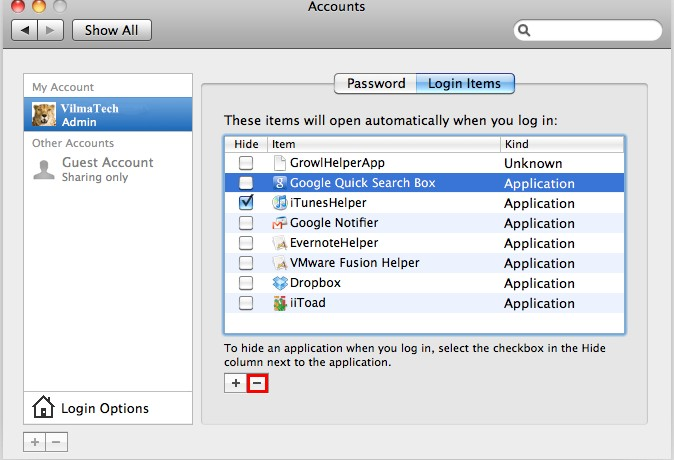This screenshot has height=460, width=674.
Task: Click the iTunesHelper music note icon
Action: pyautogui.click(x=279, y=202)
